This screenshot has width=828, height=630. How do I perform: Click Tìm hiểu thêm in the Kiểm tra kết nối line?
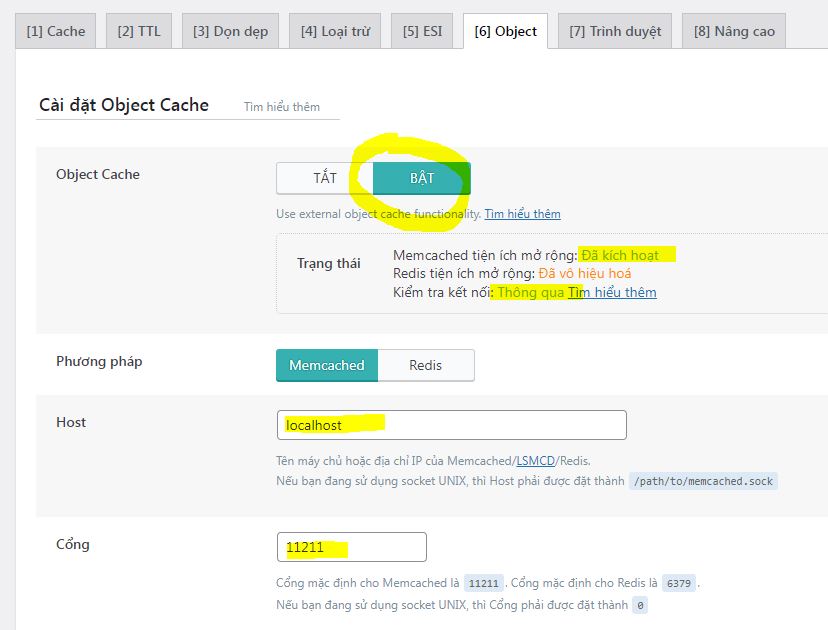tap(612, 292)
